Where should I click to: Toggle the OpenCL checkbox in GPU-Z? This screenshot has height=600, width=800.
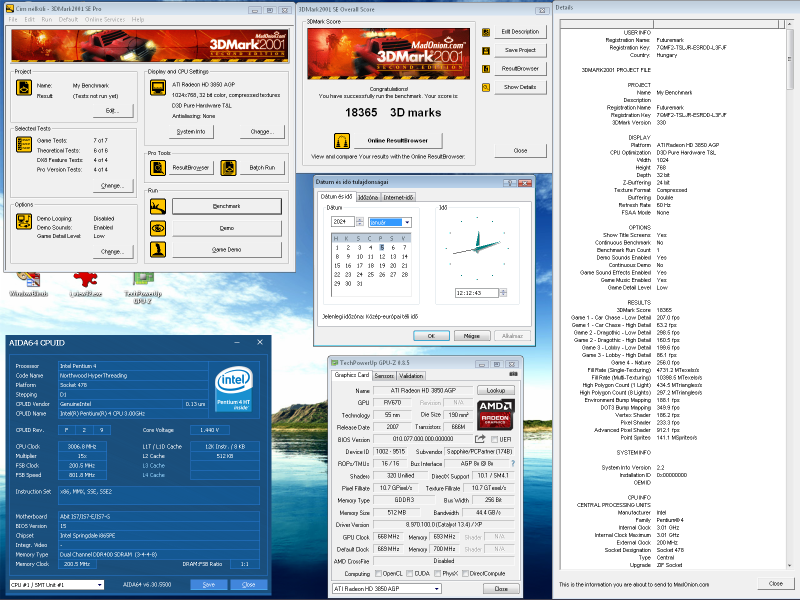coord(379,573)
